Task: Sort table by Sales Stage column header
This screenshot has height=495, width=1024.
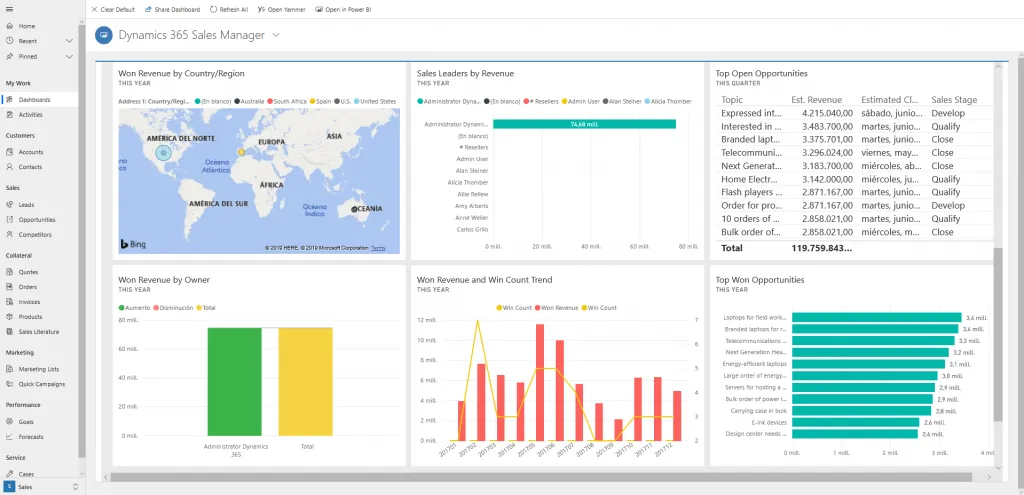Action: [954, 100]
